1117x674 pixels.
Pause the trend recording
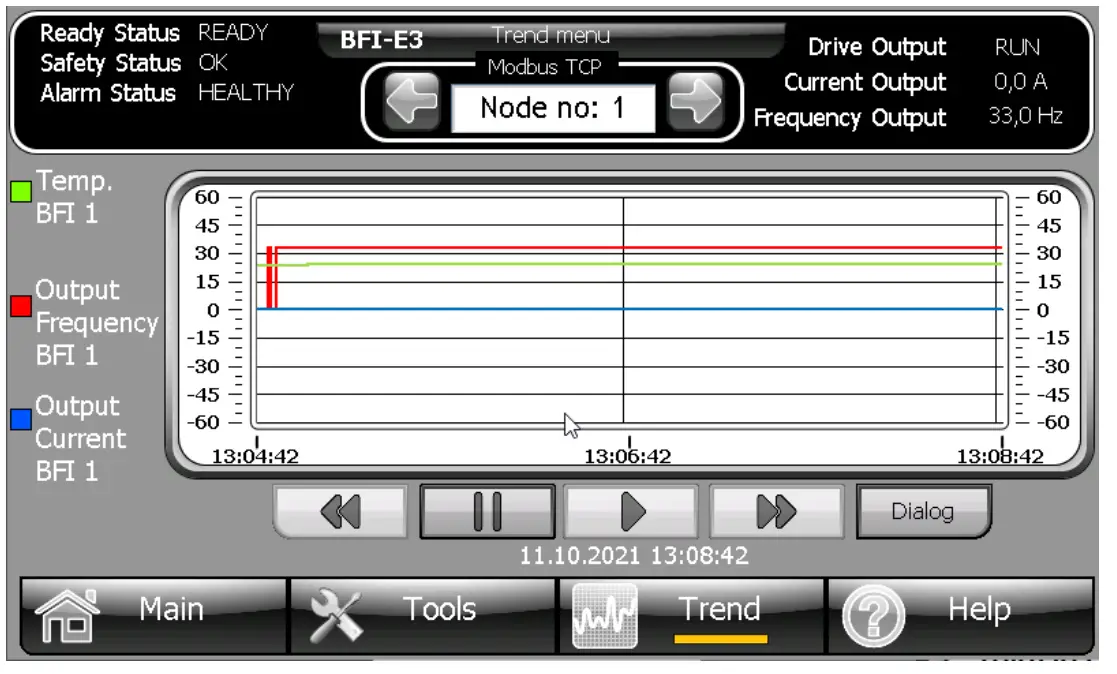[487, 512]
